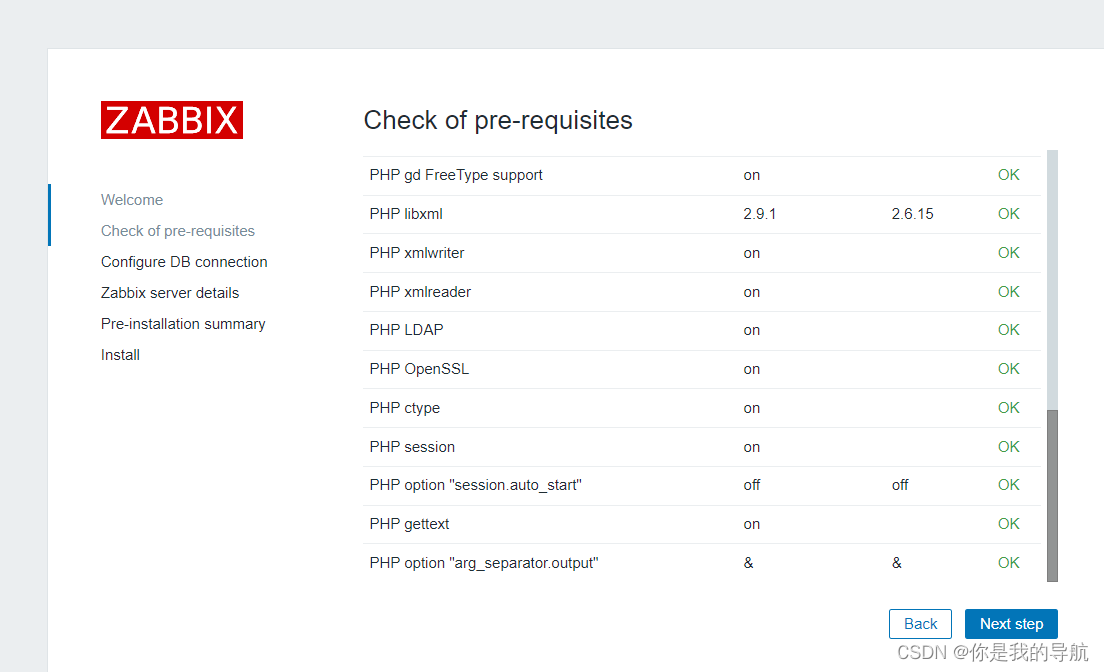Click the Next step button

(1011, 623)
